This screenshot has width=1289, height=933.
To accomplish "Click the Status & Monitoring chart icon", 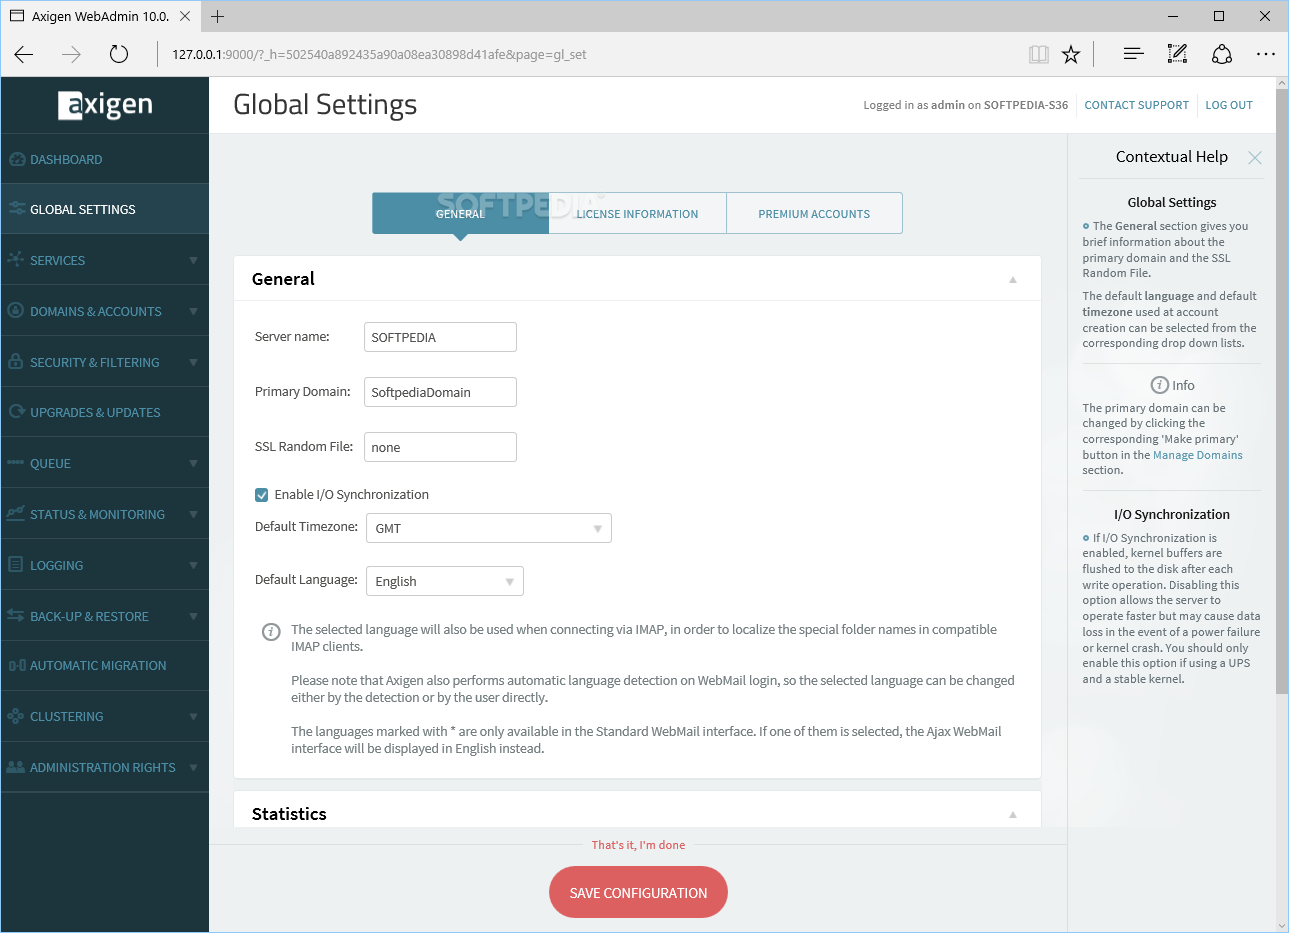I will click(16, 514).
